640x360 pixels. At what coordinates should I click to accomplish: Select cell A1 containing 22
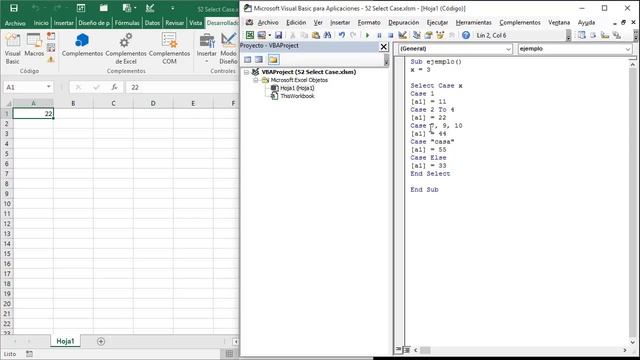(33, 113)
